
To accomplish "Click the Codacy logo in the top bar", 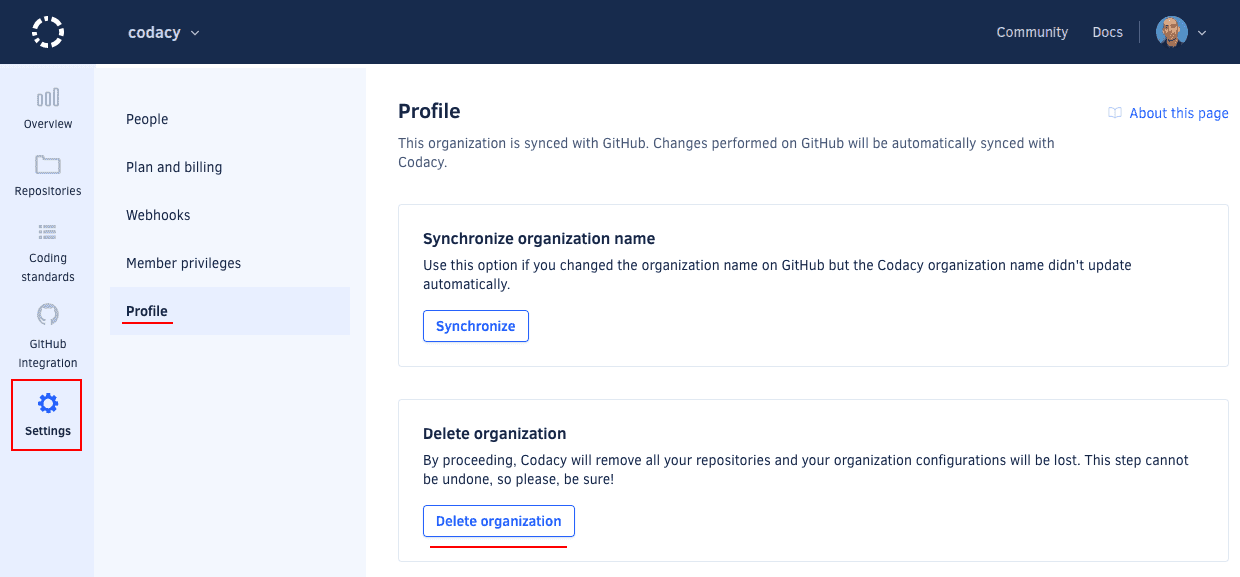I will click(47, 31).
